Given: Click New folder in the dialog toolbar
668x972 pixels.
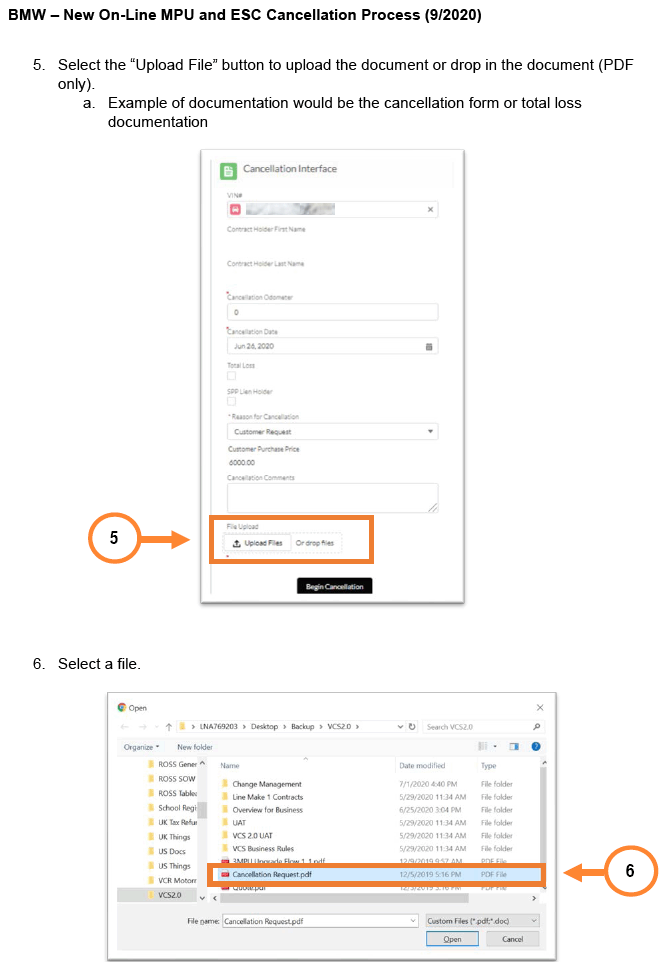Looking at the screenshot, I should click(195, 747).
